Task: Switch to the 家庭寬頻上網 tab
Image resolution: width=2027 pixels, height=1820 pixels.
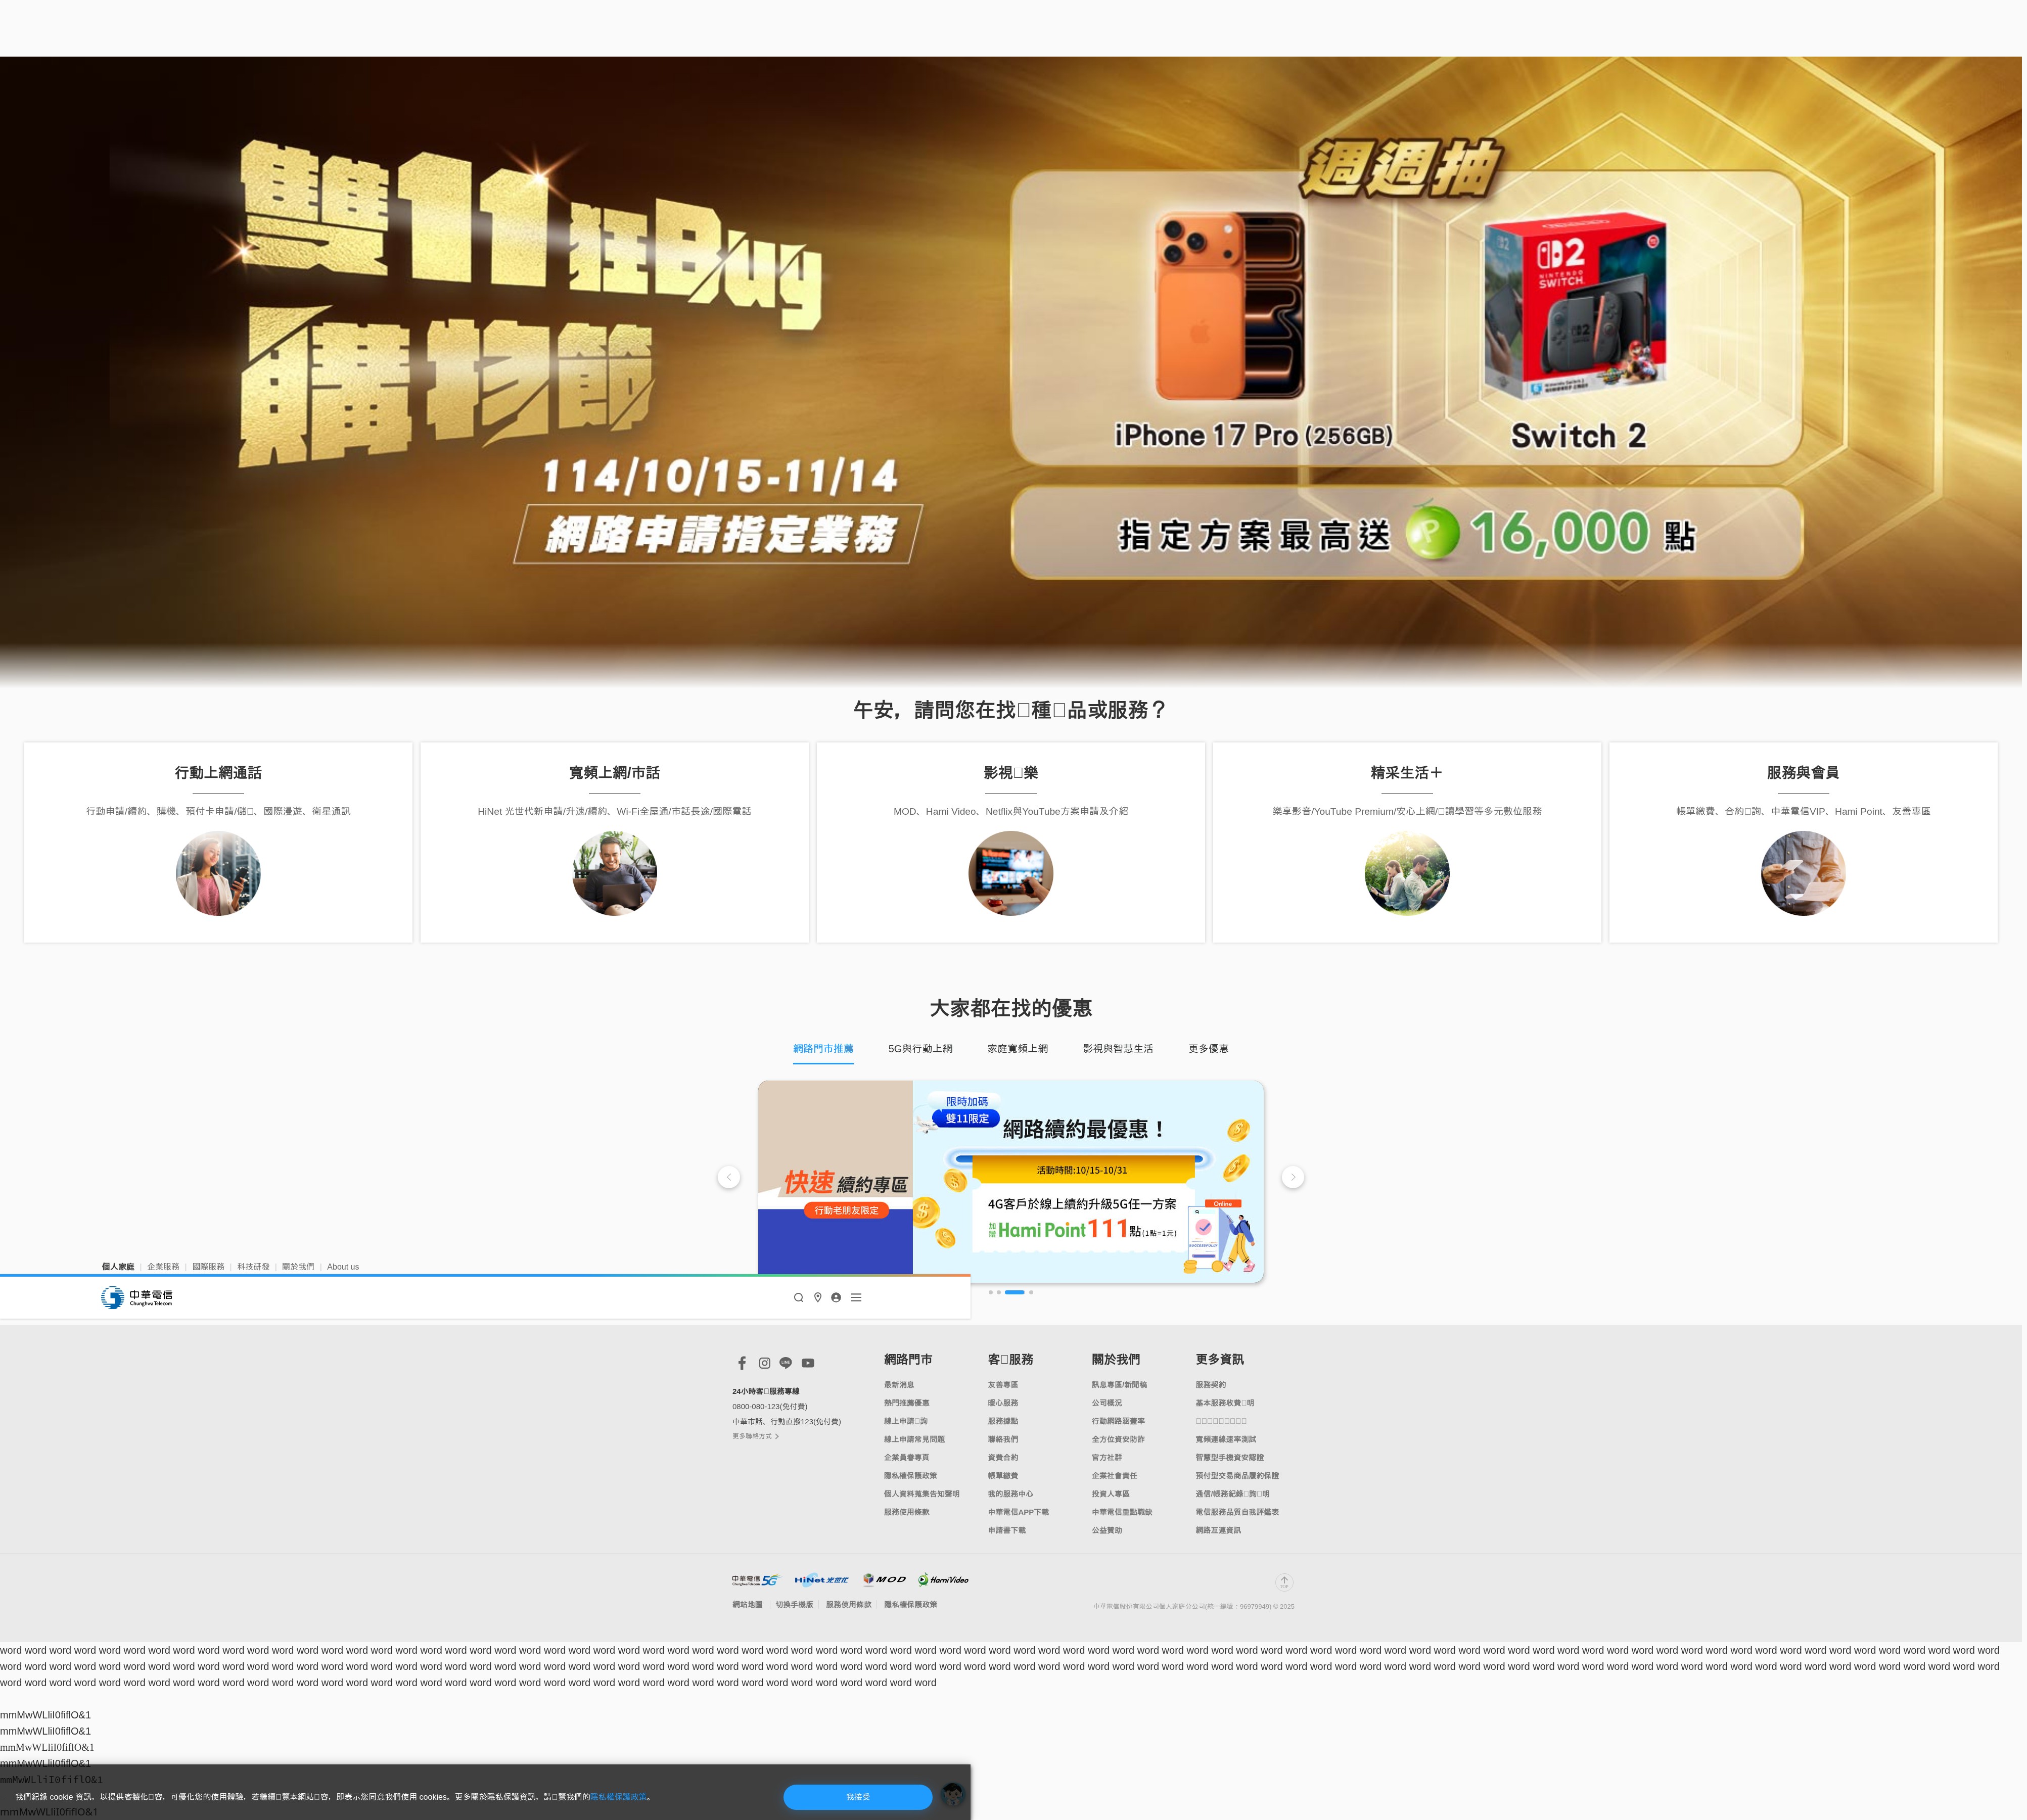Action: 1017,1048
